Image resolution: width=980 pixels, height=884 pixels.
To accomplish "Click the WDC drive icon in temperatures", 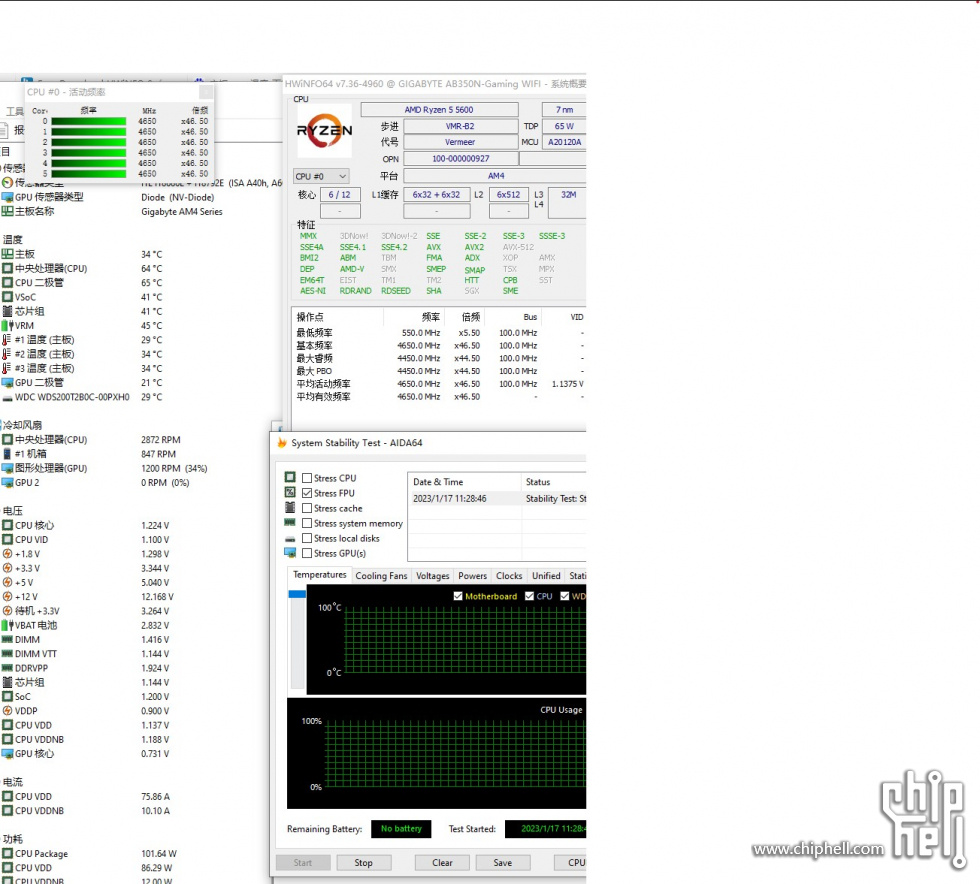I will coord(8,398).
